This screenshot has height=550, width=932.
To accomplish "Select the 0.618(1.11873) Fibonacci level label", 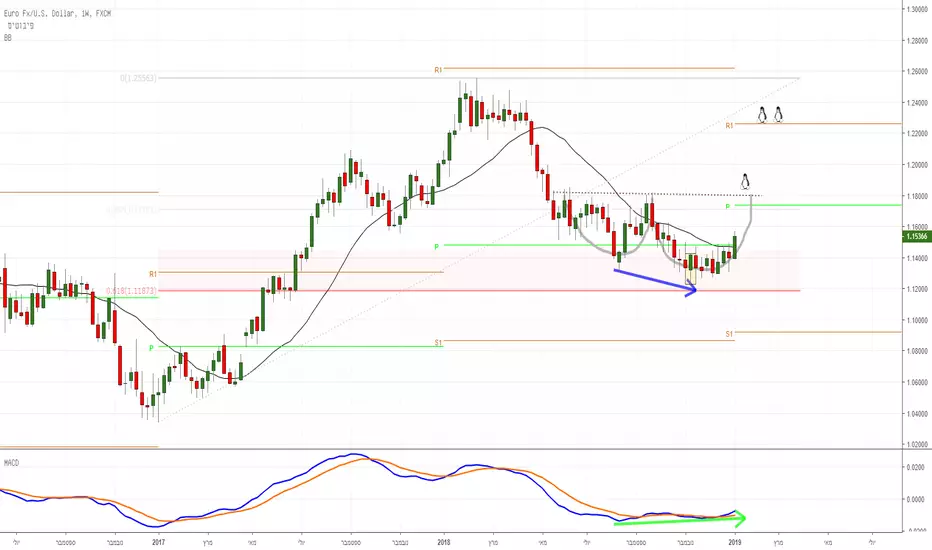I will [131, 291].
